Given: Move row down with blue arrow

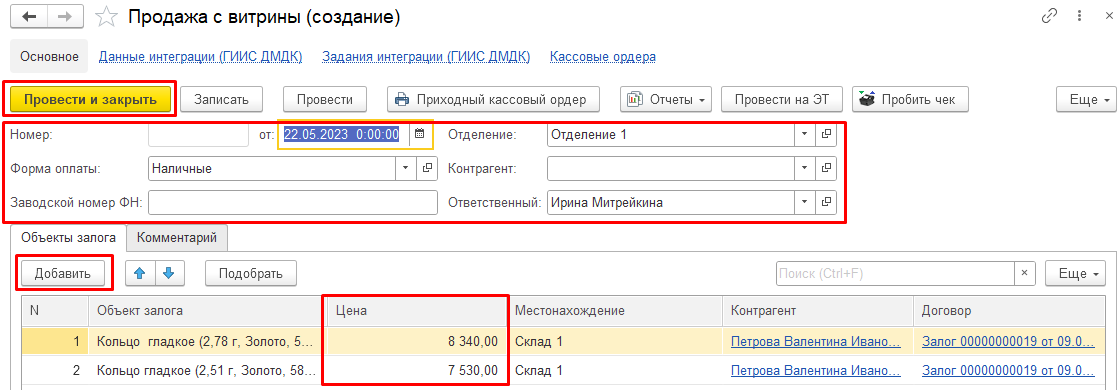Looking at the screenshot, I should click(169, 273).
